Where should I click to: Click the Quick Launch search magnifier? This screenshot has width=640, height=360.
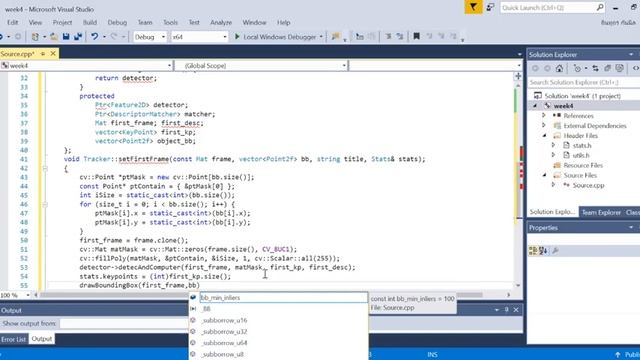[600, 7]
